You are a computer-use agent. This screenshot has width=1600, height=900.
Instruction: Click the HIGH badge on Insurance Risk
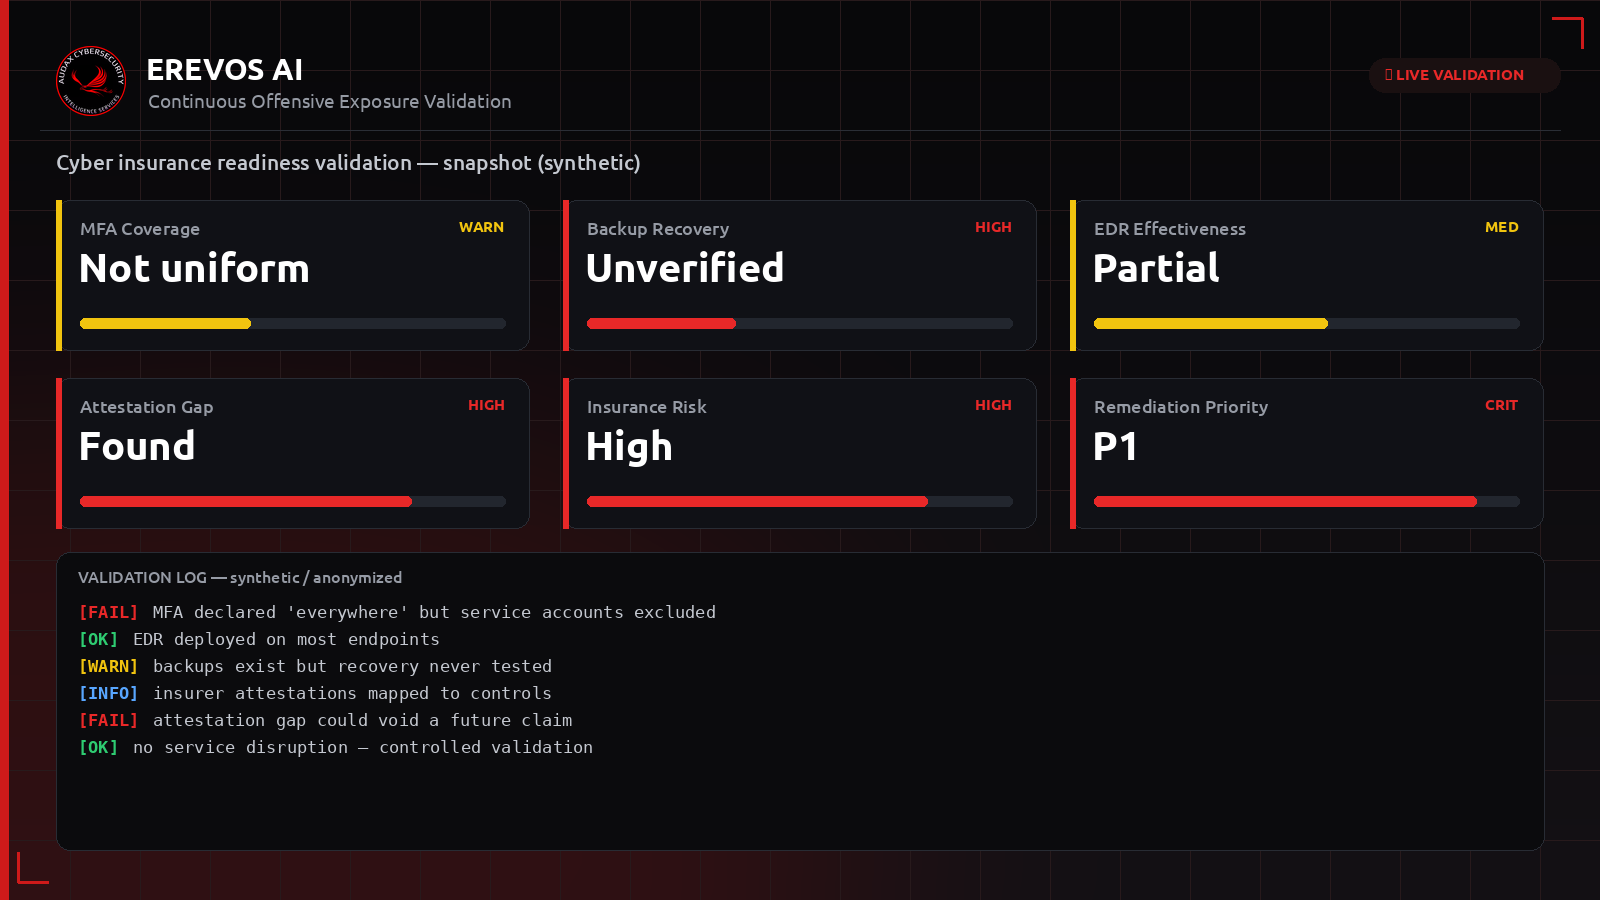pyautogui.click(x=993, y=405)
